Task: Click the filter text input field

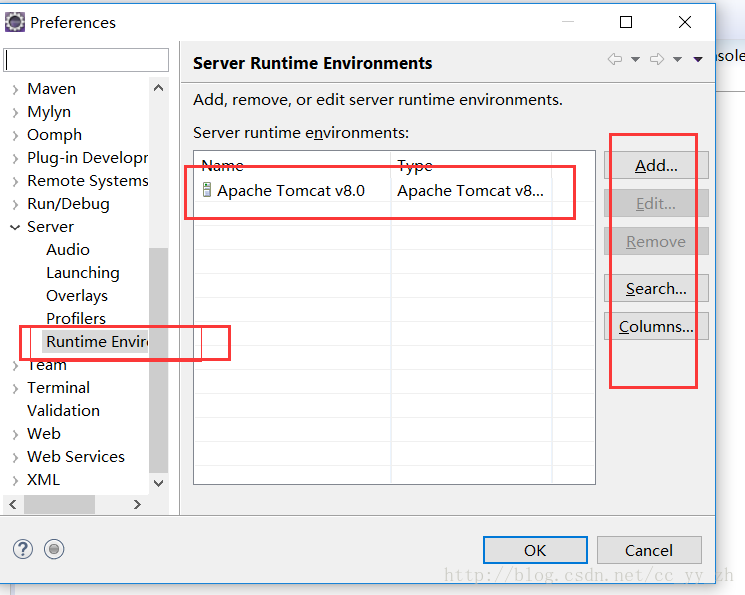Action: point(86,60)
